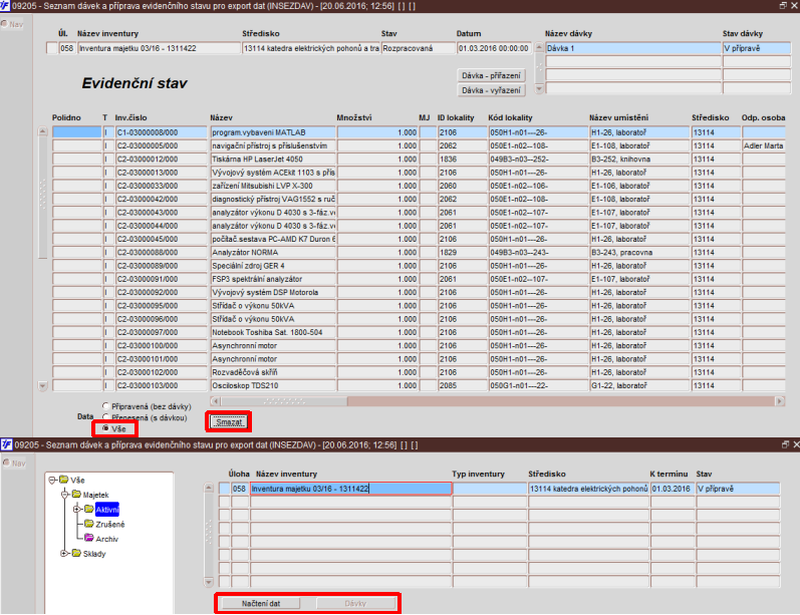
Task: Expand the Sklady tree node
Action: [64, 553]
